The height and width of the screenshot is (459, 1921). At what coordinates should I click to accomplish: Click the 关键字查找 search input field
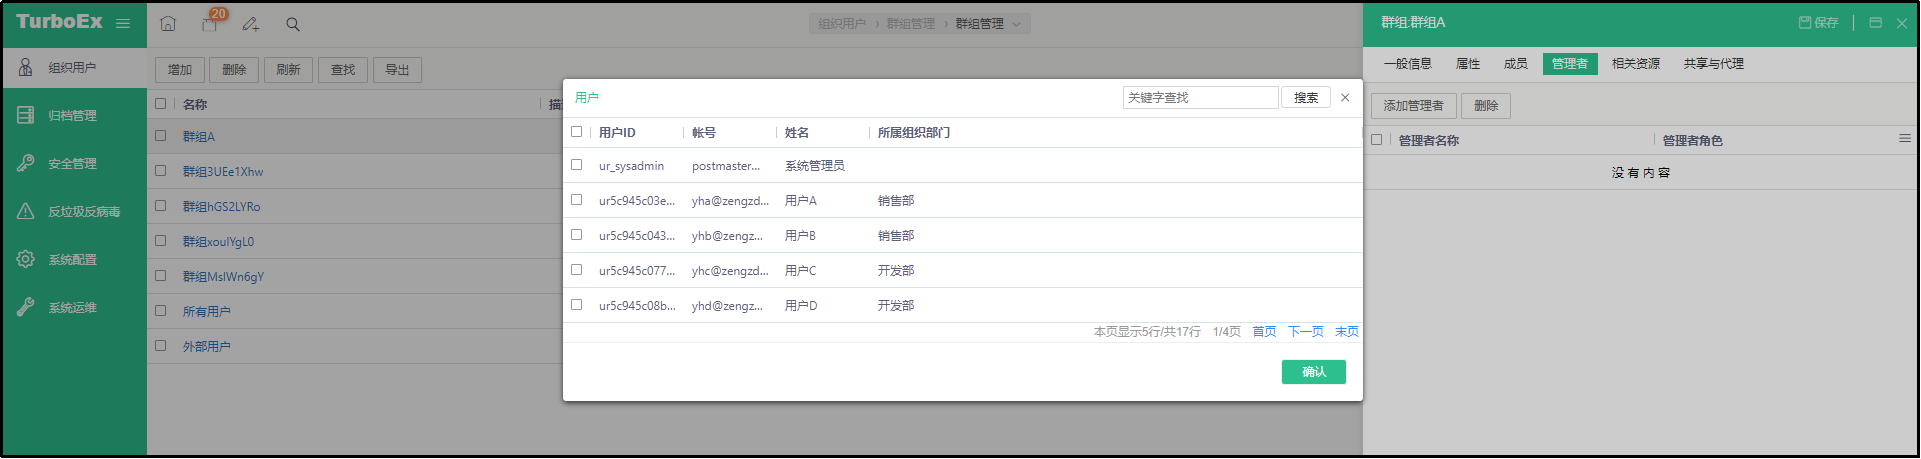click(x=1199, y=98)
